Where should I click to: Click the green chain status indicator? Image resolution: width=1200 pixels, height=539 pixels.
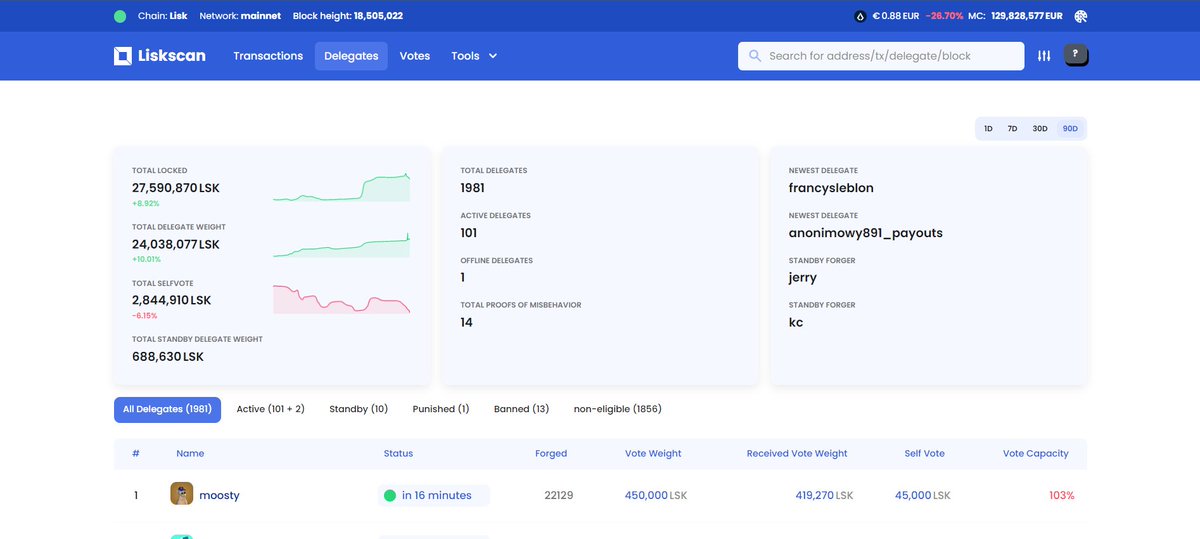click(x=120, y=16)
